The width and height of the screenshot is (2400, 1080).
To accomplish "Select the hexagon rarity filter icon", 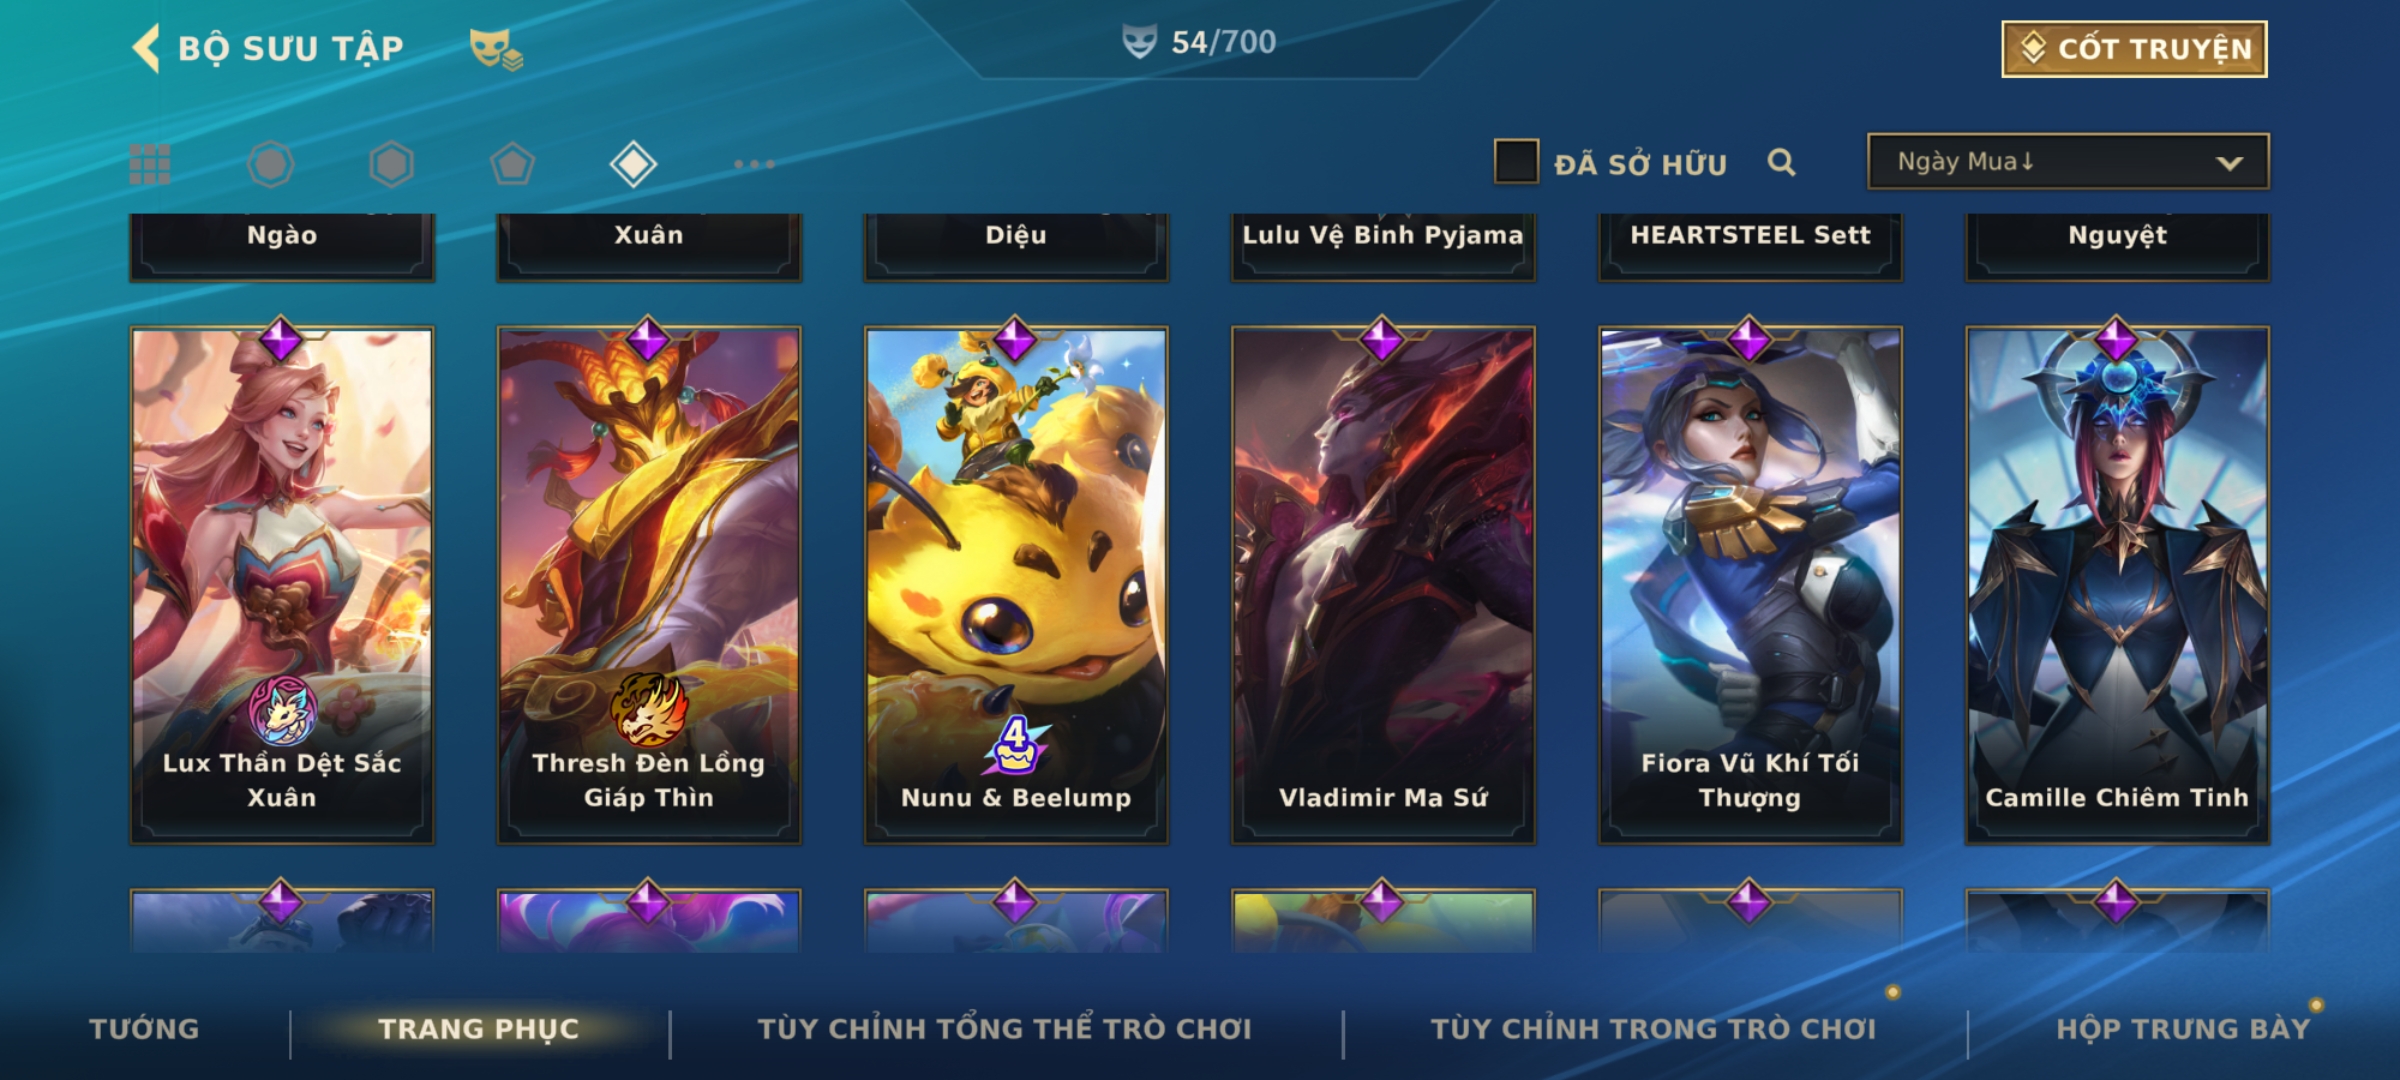I will (391, 164).
